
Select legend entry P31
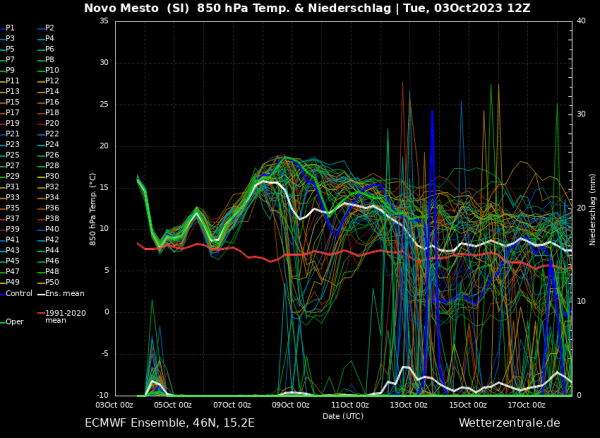[12, 187]
